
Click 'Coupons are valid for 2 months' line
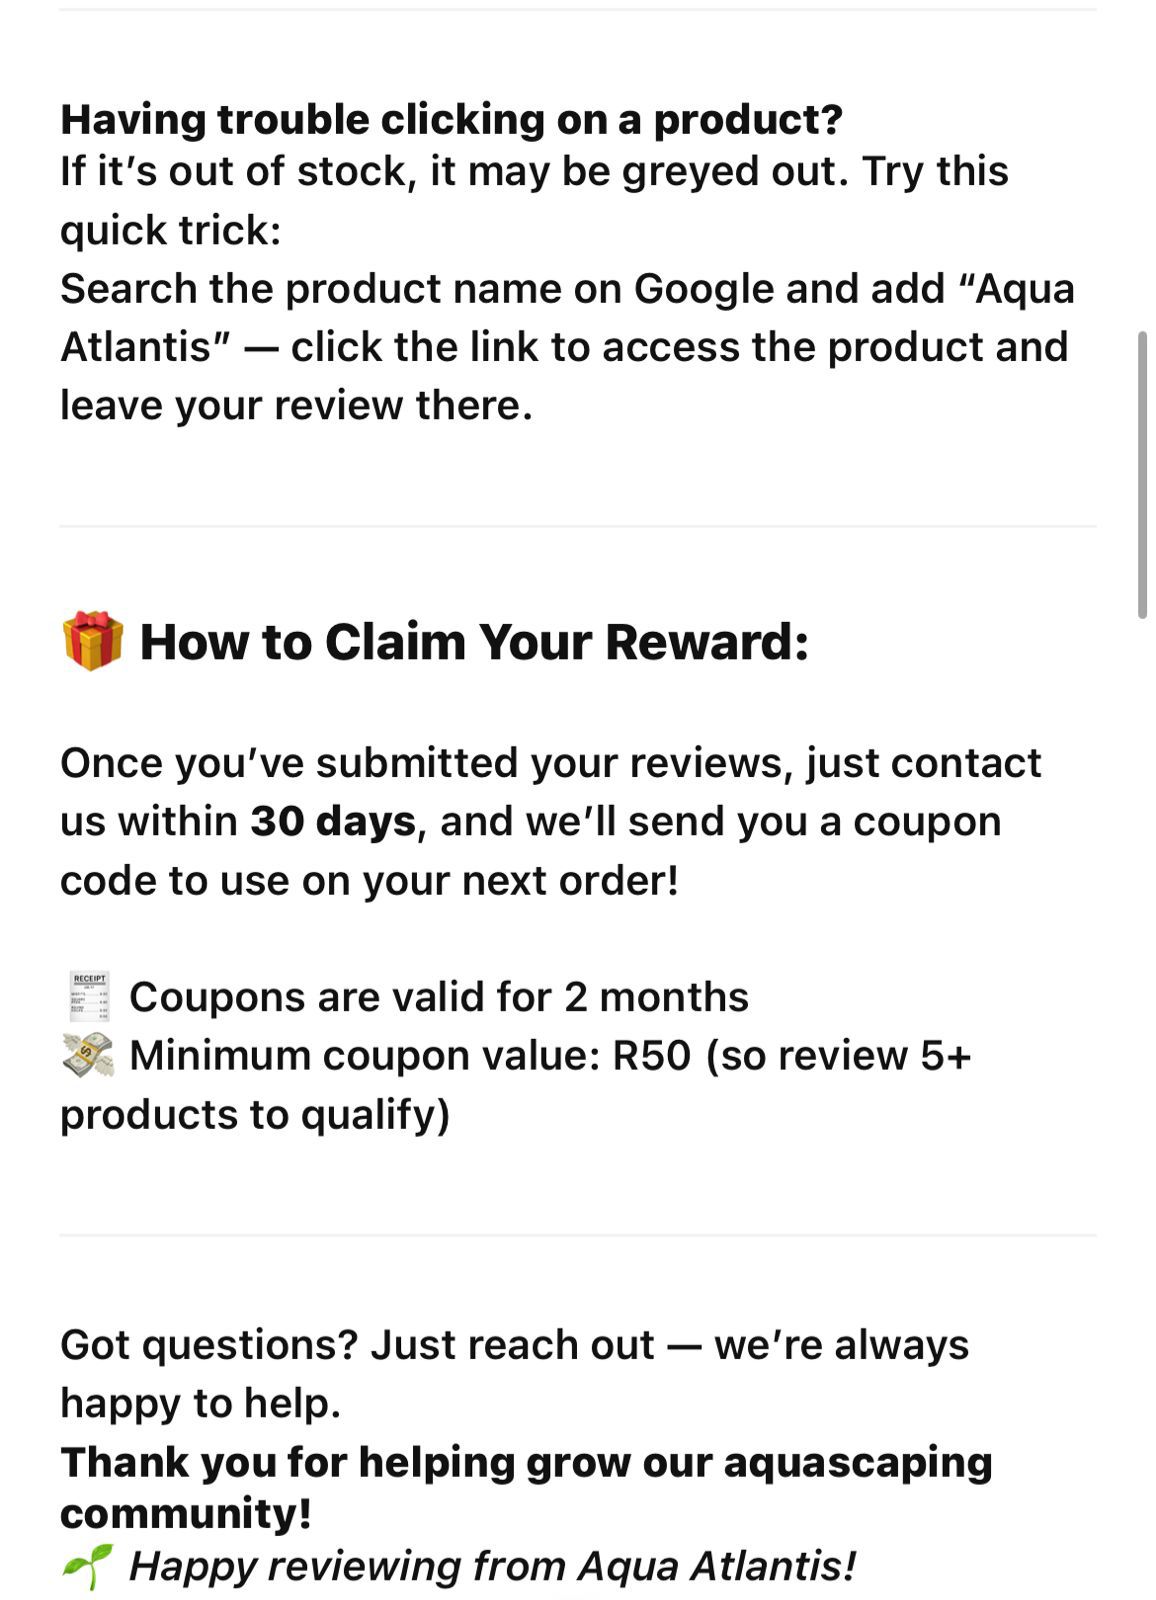tap(439, 997)
